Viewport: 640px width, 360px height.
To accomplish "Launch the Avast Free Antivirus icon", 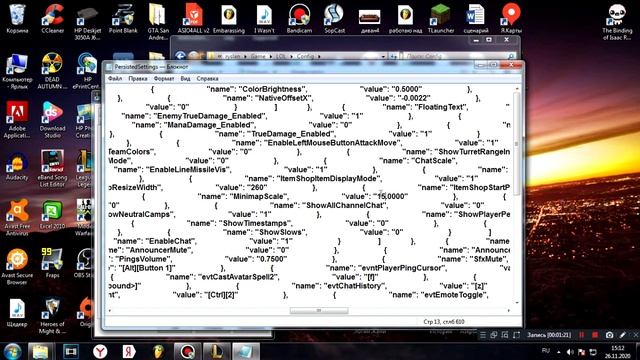I will 17,218.
